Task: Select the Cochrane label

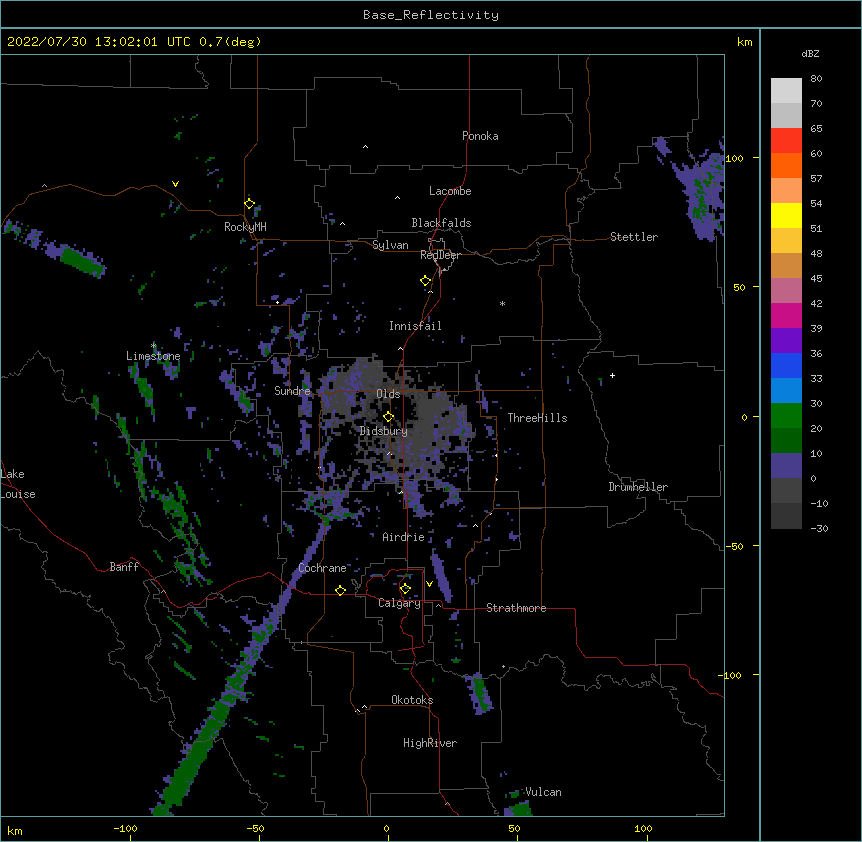Action: pos(322,568)
